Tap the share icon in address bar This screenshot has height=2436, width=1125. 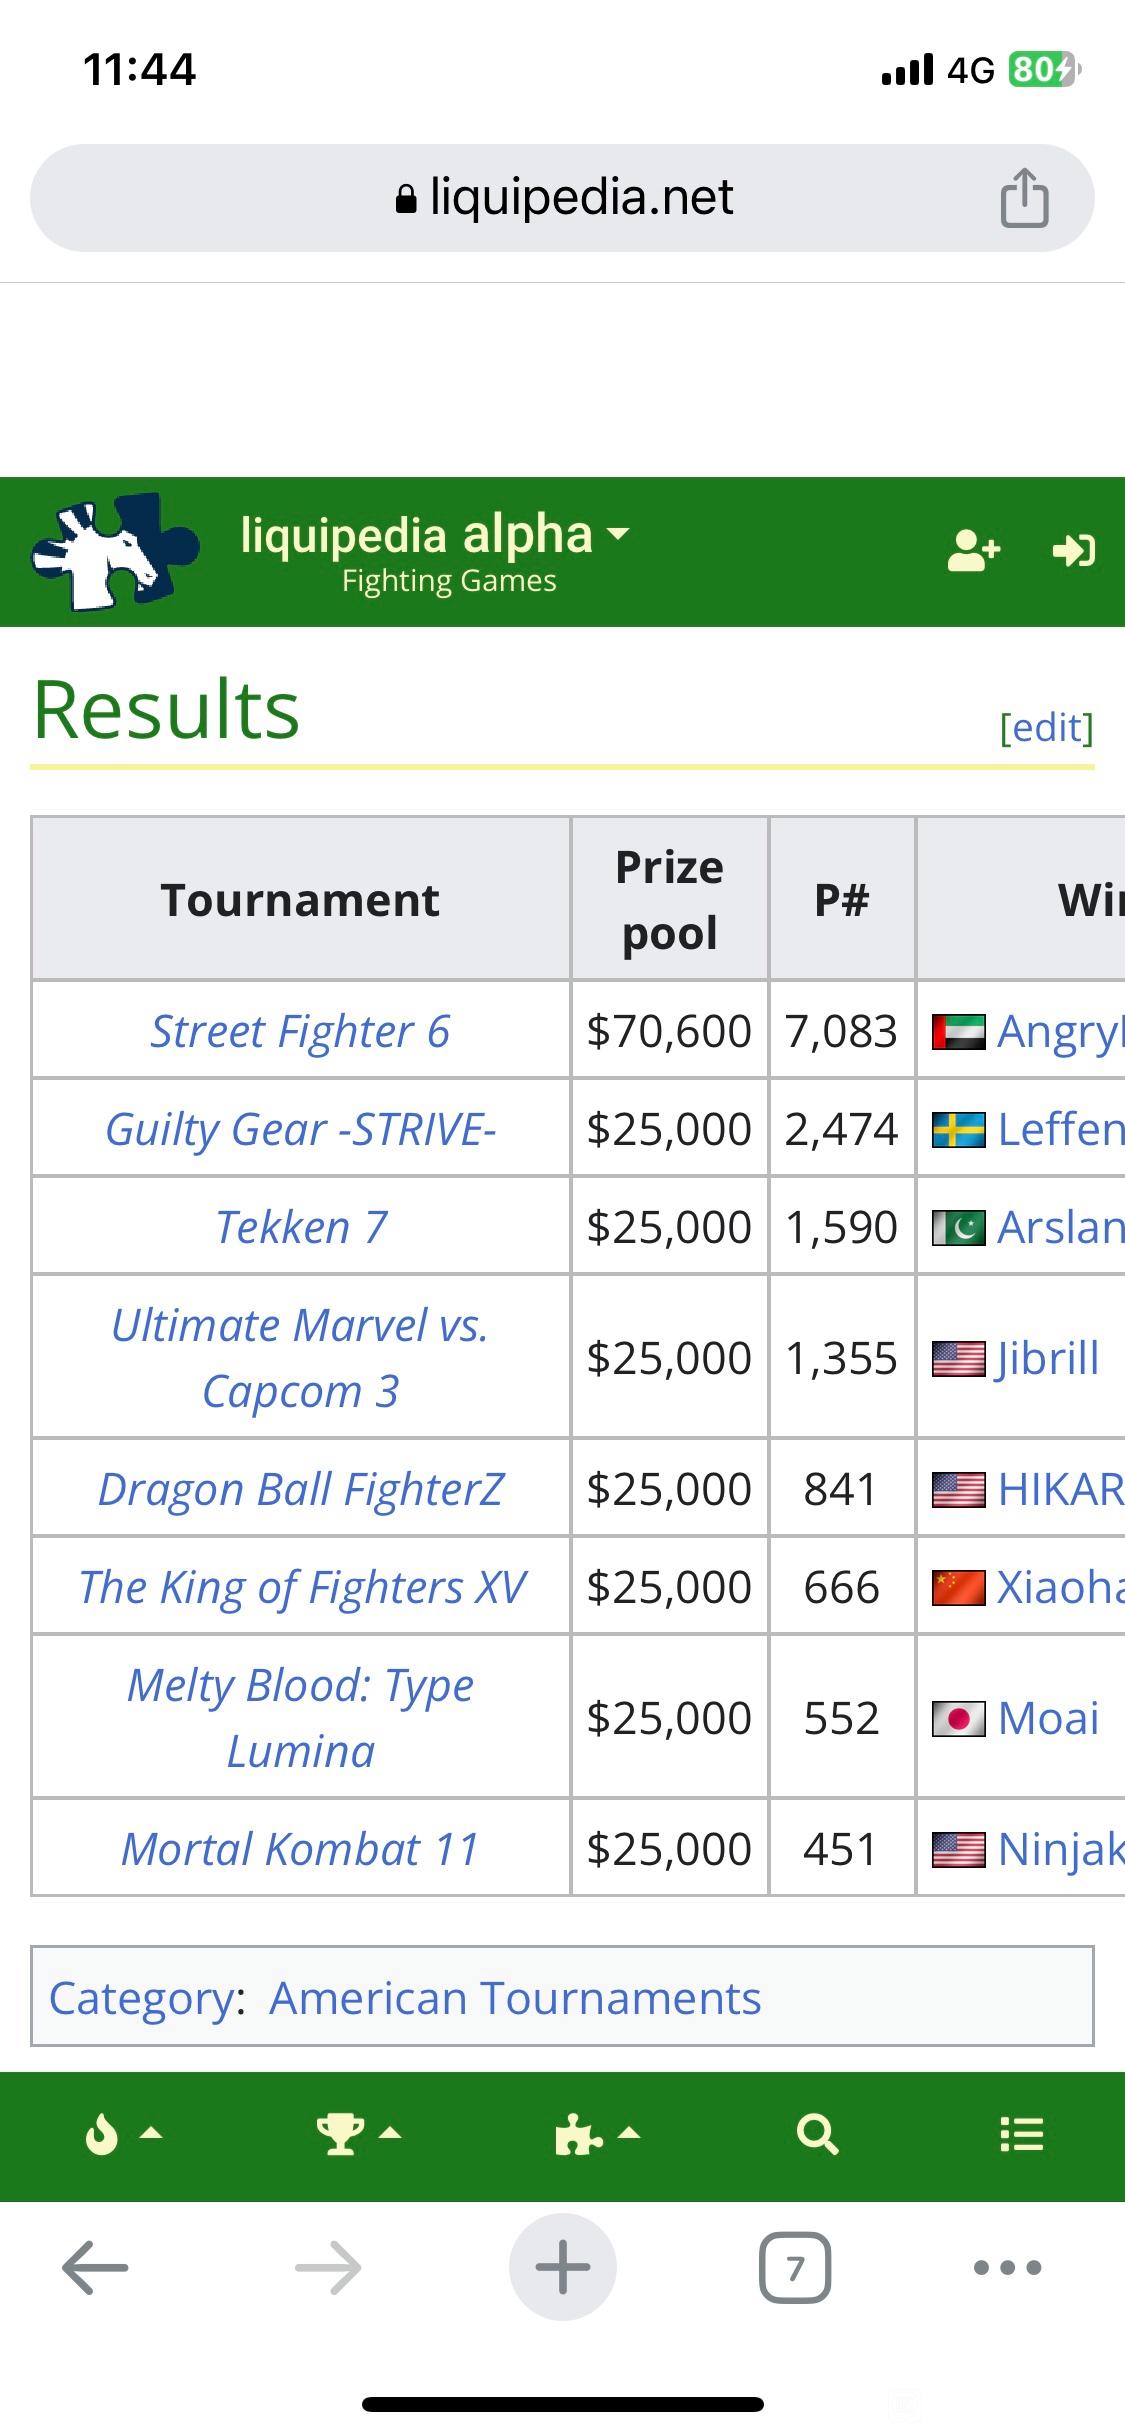(x=1024, y=199)
